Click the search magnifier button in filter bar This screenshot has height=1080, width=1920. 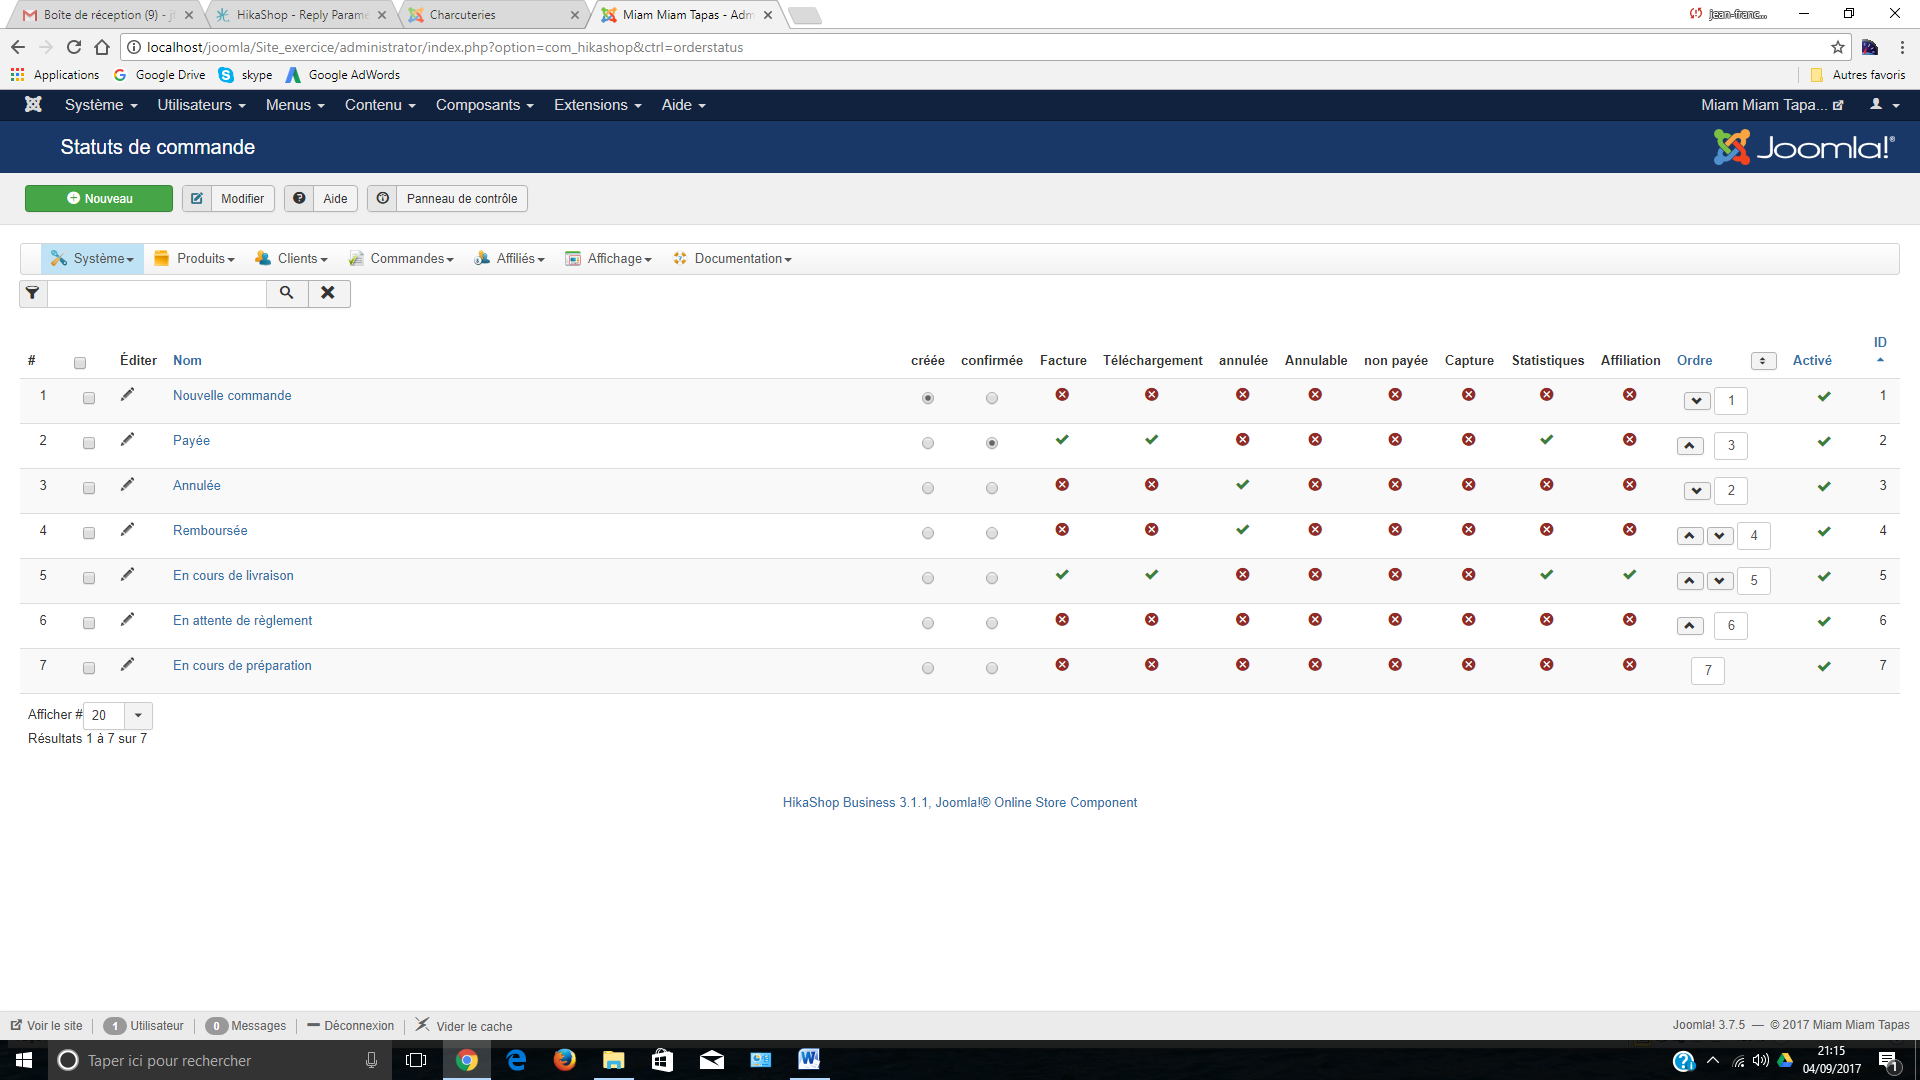[x=287, y=293]
